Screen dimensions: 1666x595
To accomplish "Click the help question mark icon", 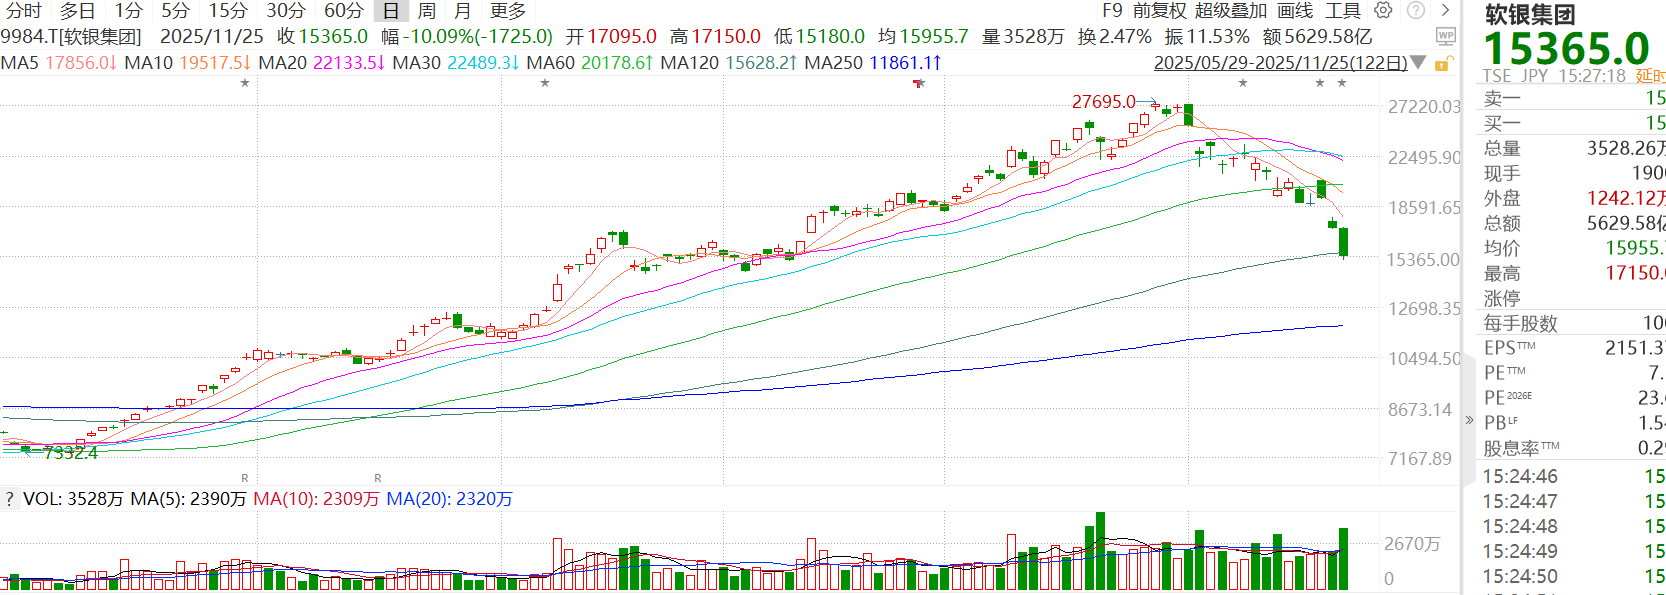I will coord(1416,11).
